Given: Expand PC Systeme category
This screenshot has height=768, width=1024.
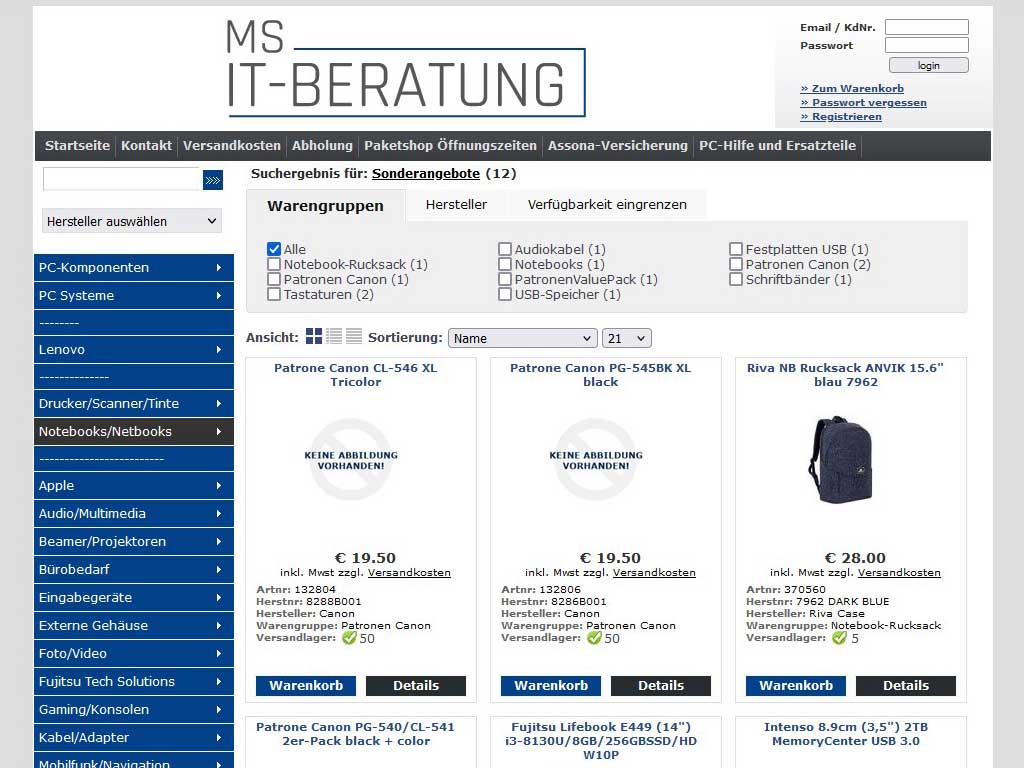Looking at the screenshot, I should coord(134,296).
